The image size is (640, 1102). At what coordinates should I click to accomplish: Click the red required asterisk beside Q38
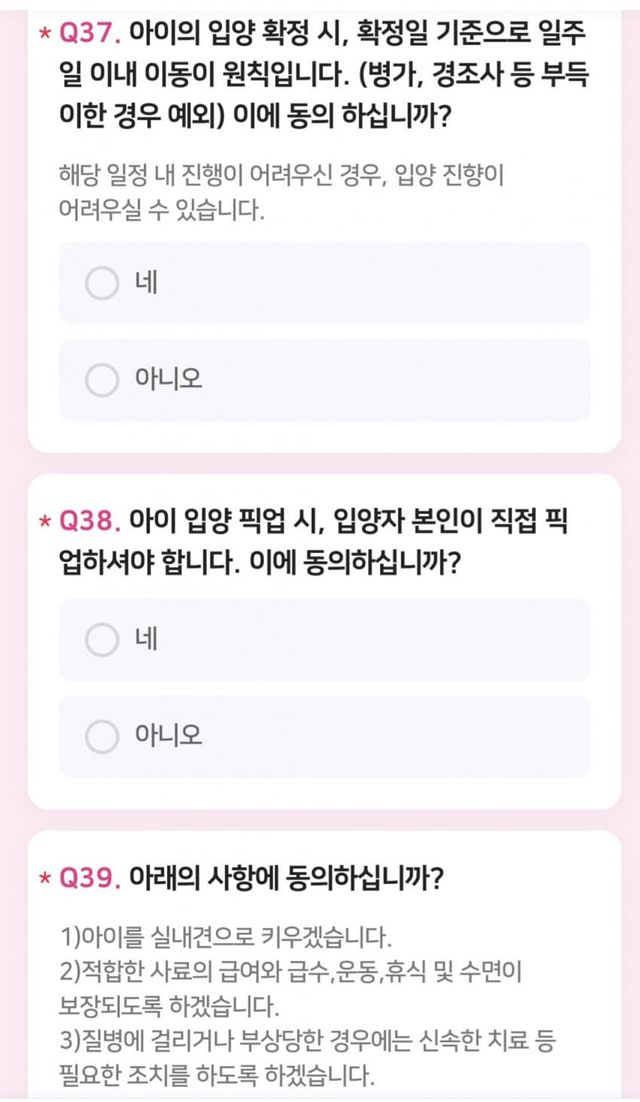[44, 522]
